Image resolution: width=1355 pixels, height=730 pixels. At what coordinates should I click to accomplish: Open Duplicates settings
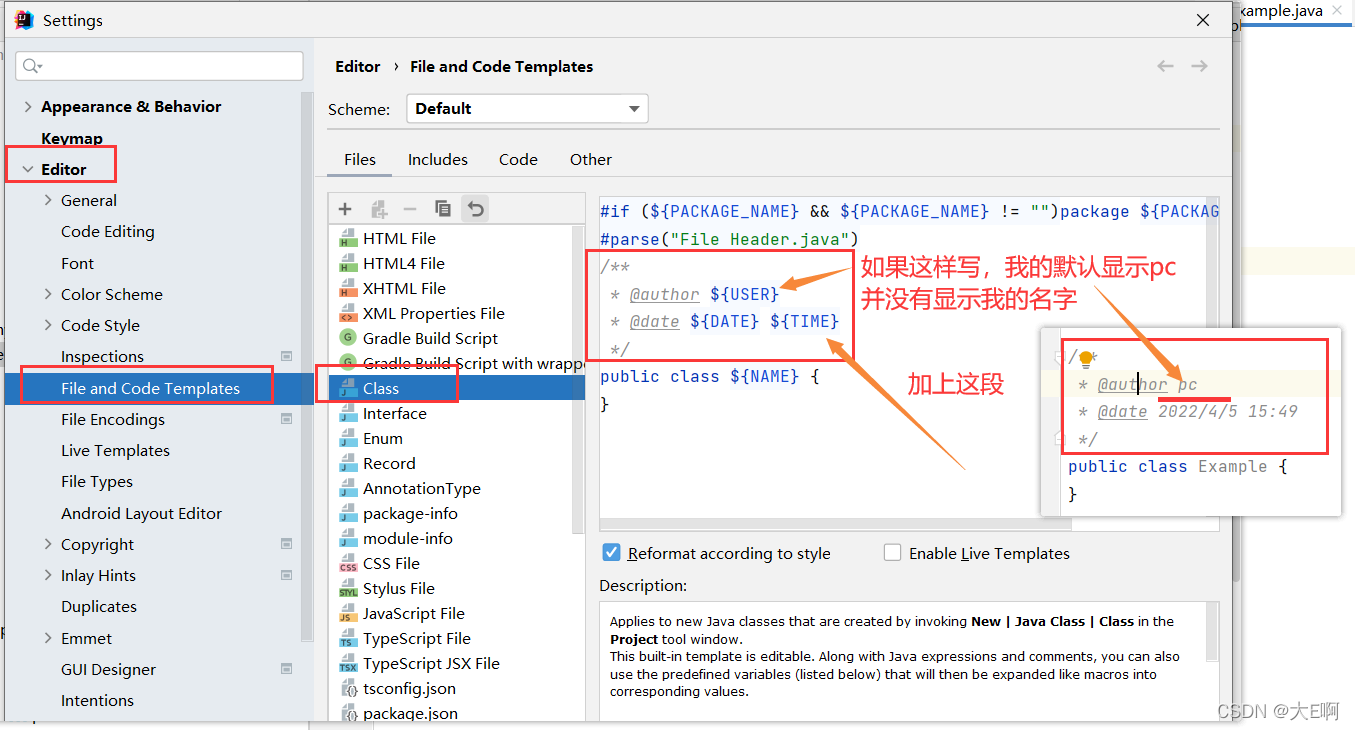pyautogui.click(x=99, y=606)
